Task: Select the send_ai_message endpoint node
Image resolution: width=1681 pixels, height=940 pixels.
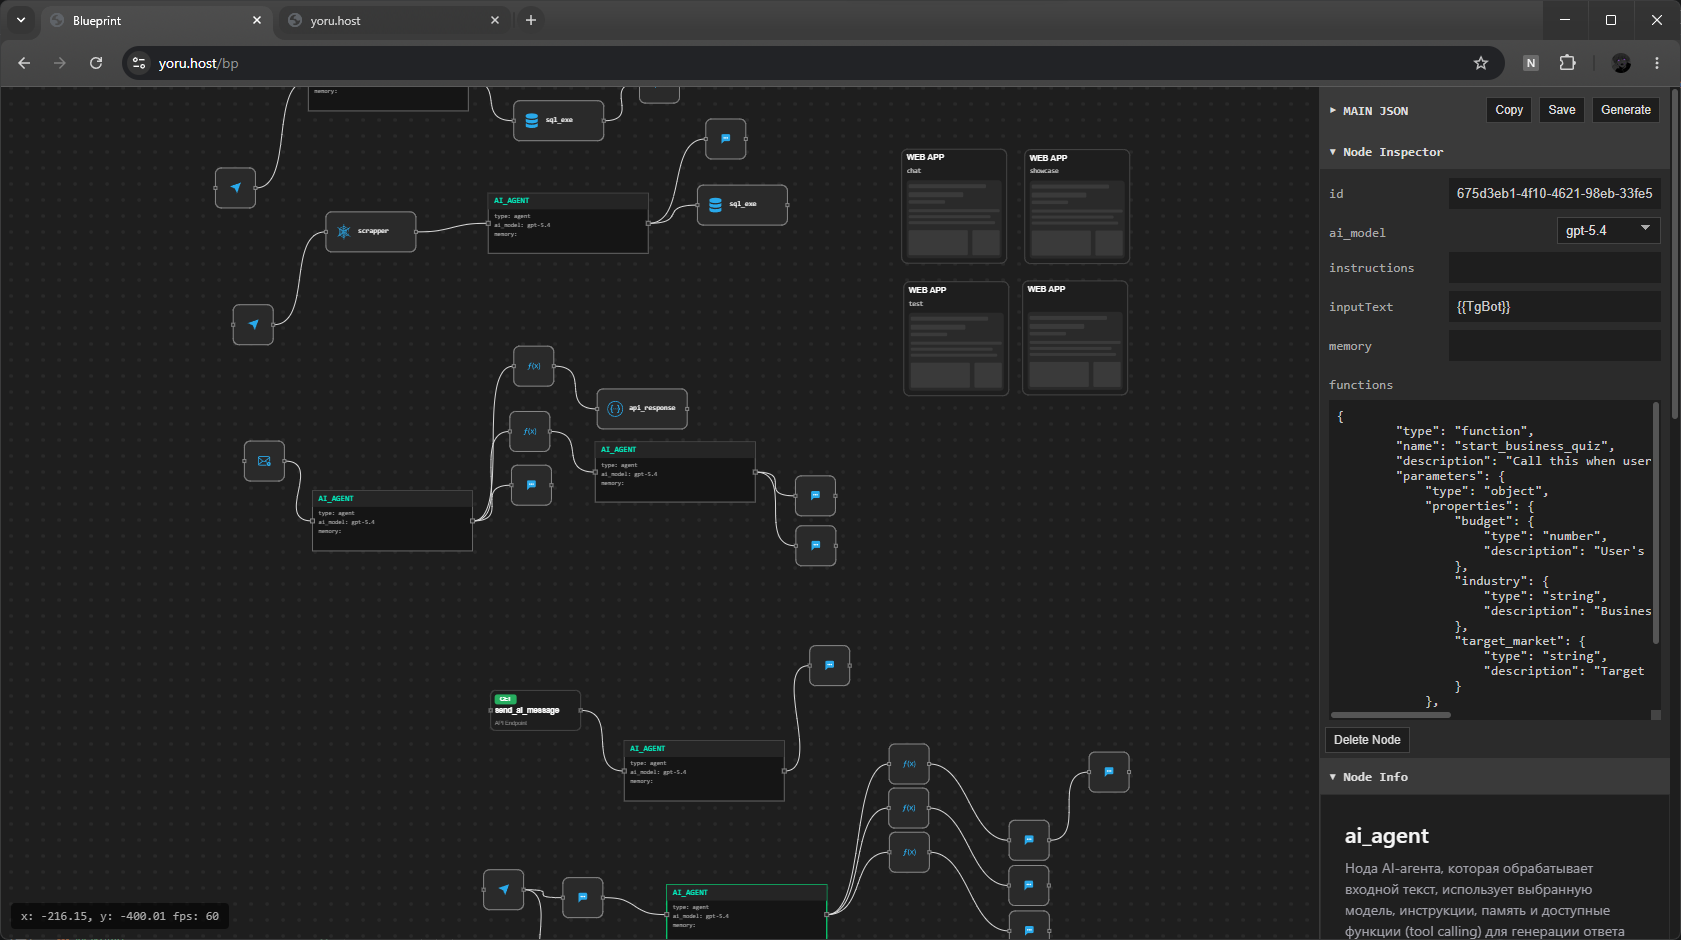Action: 535,710
